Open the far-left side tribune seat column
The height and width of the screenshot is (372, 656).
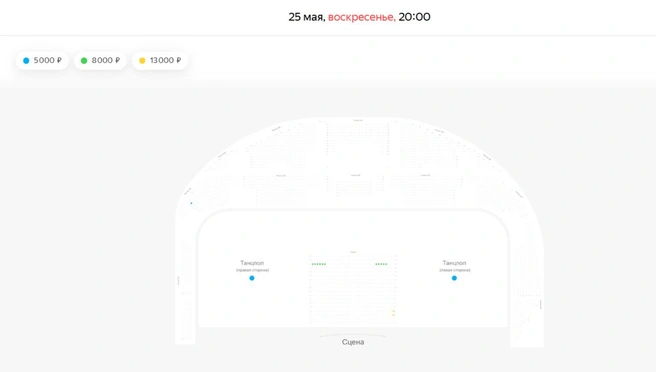(x=186, y=289)
